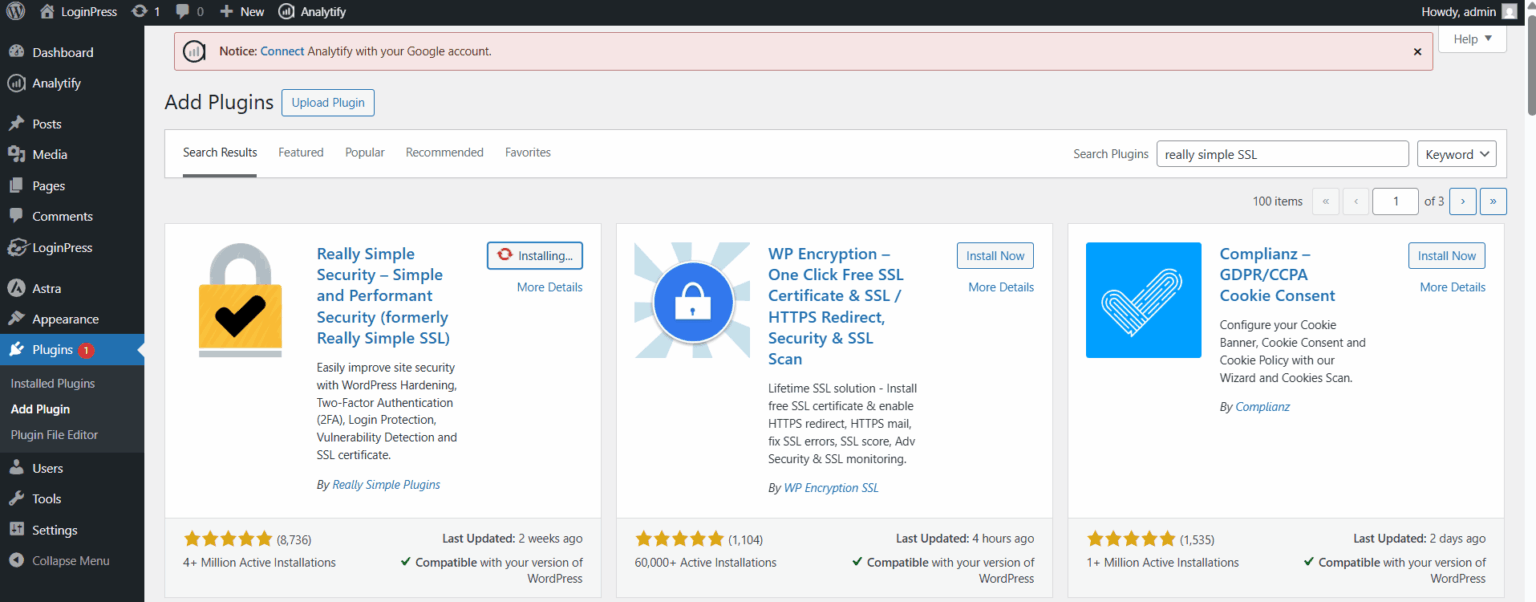Click the Posts pin icon

tap(16, 124)
